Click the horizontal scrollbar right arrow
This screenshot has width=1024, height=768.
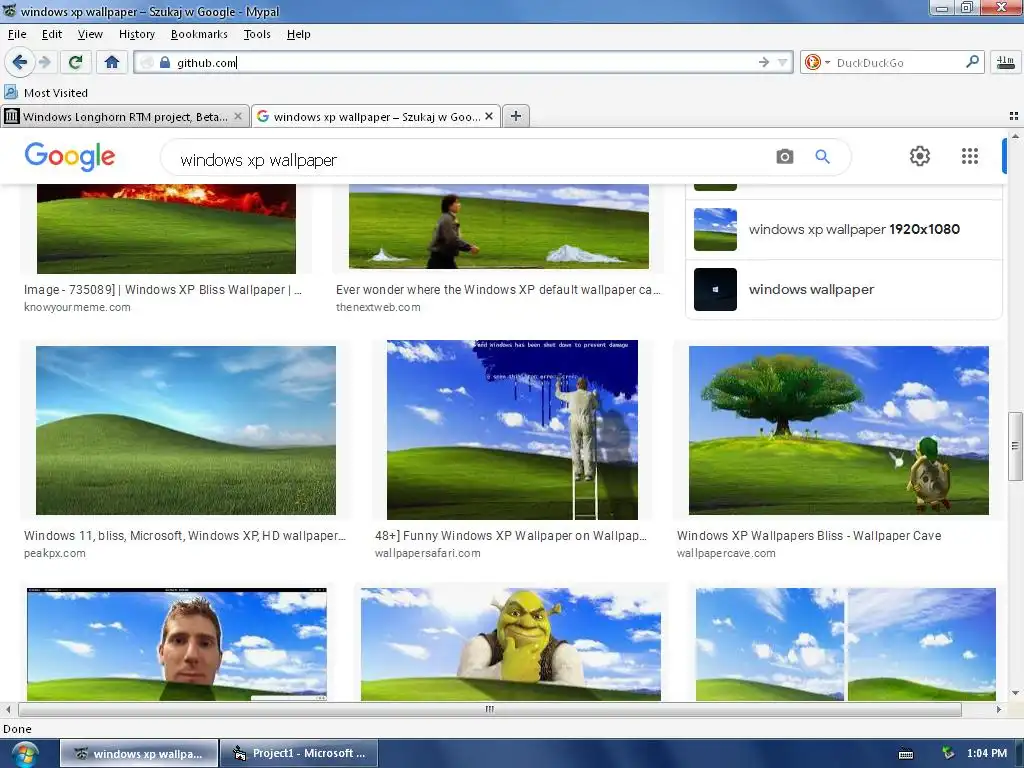coord(999,709)
